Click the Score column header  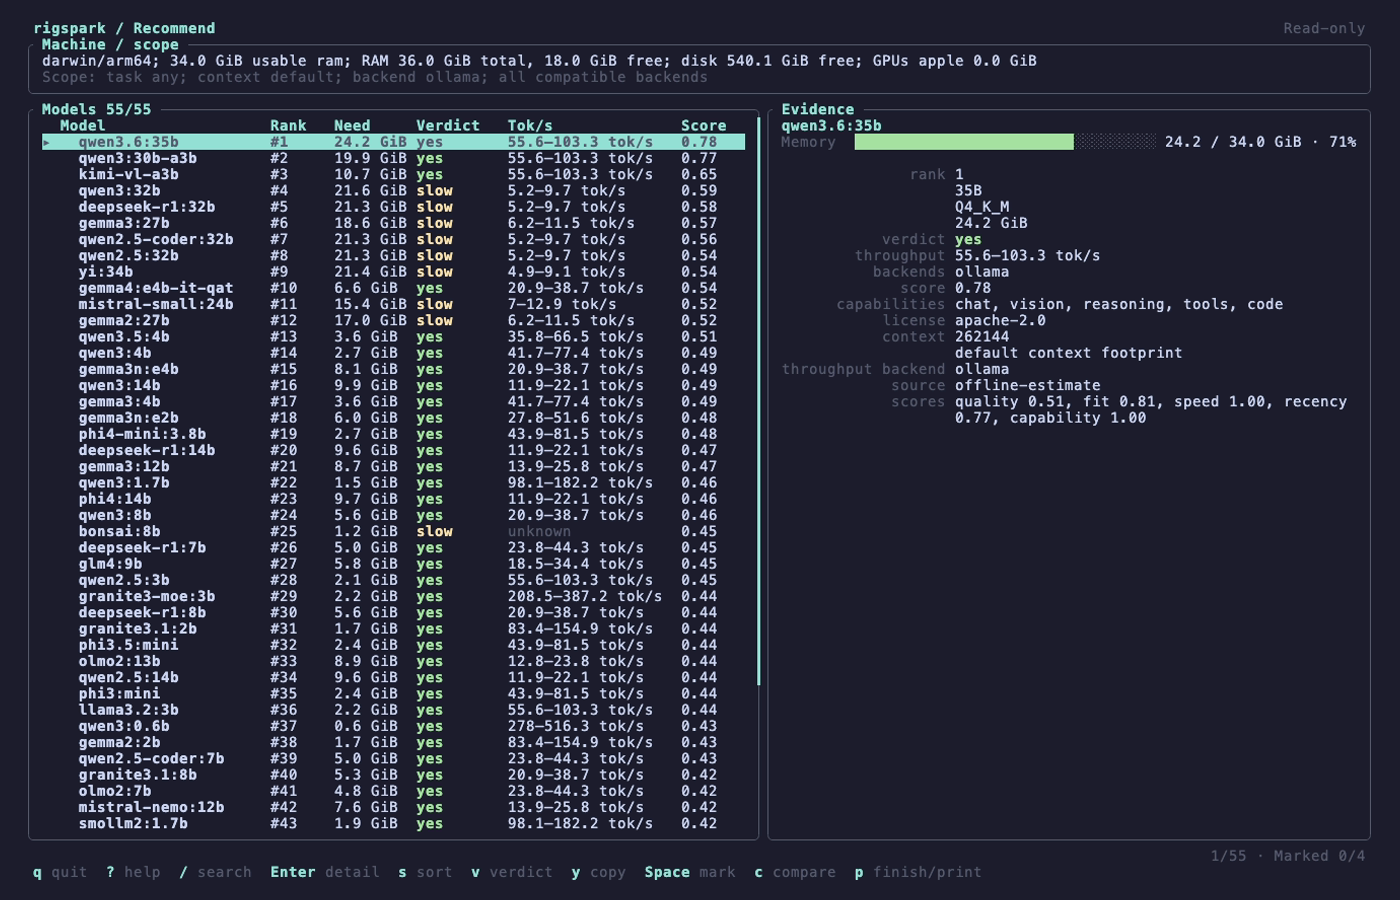coord(704,126)
